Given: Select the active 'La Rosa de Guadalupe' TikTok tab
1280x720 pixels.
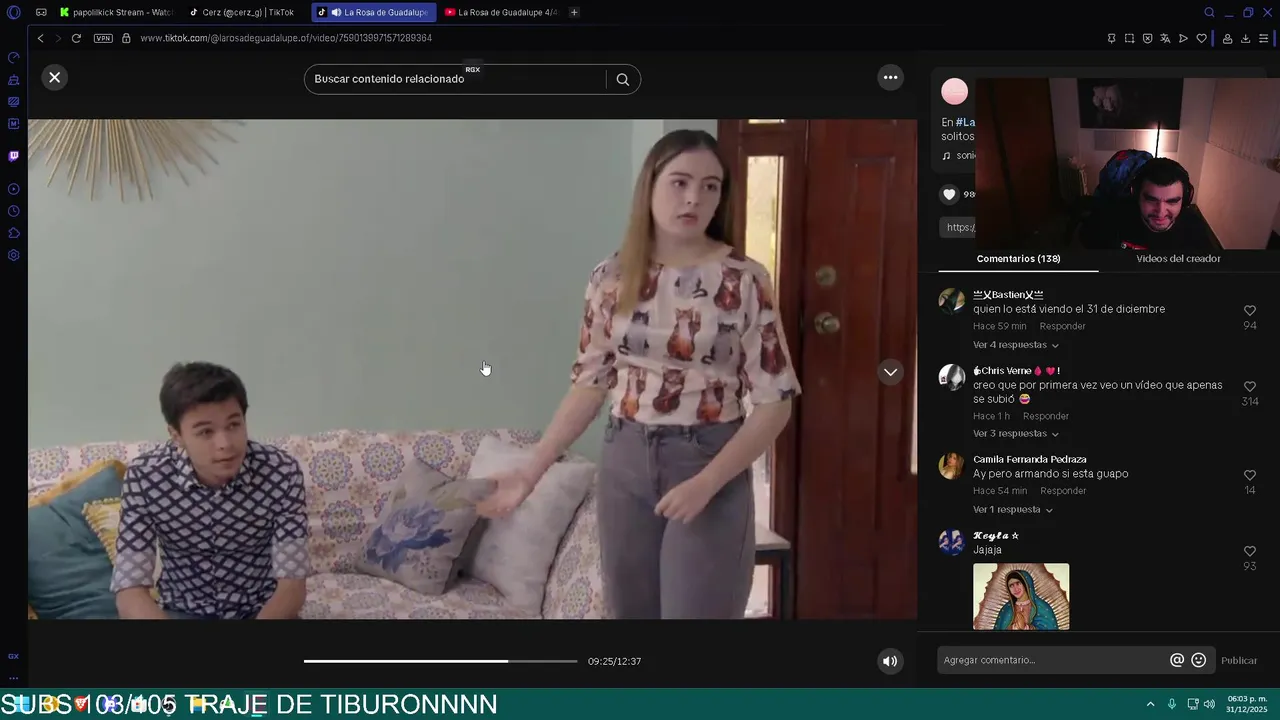Looking at the screenshot, I should pos(373,12).
